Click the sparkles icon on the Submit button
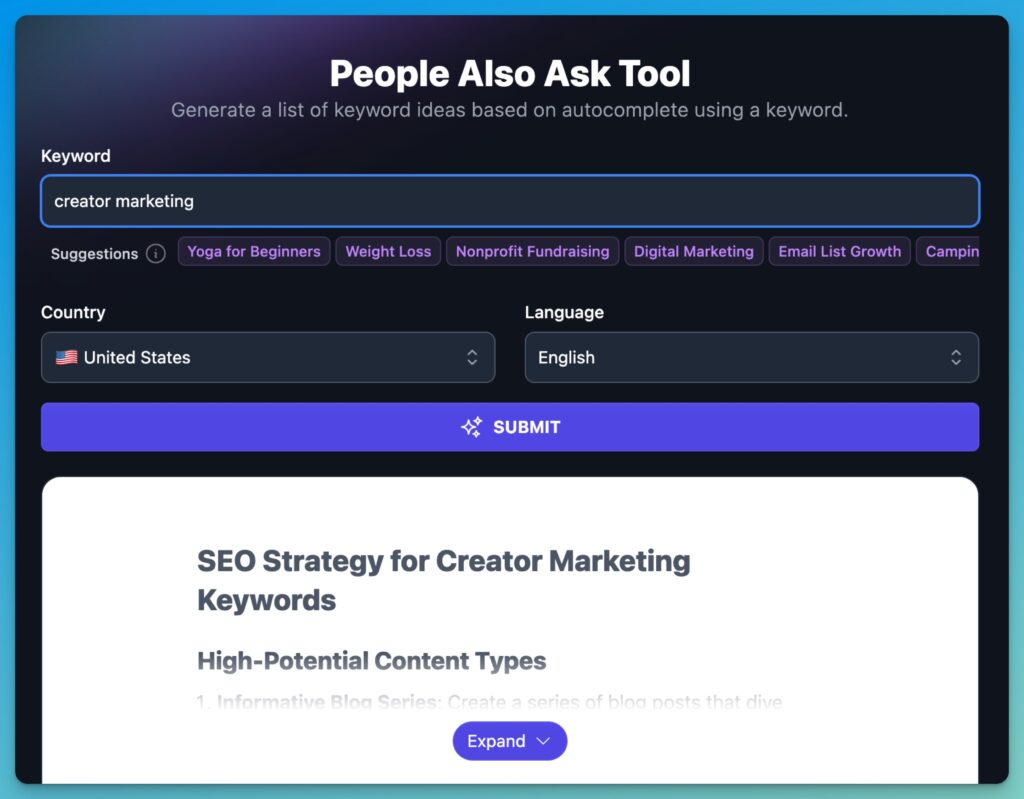The width and height of the screenshot is (1024, 799). click(x=473, y=426)
